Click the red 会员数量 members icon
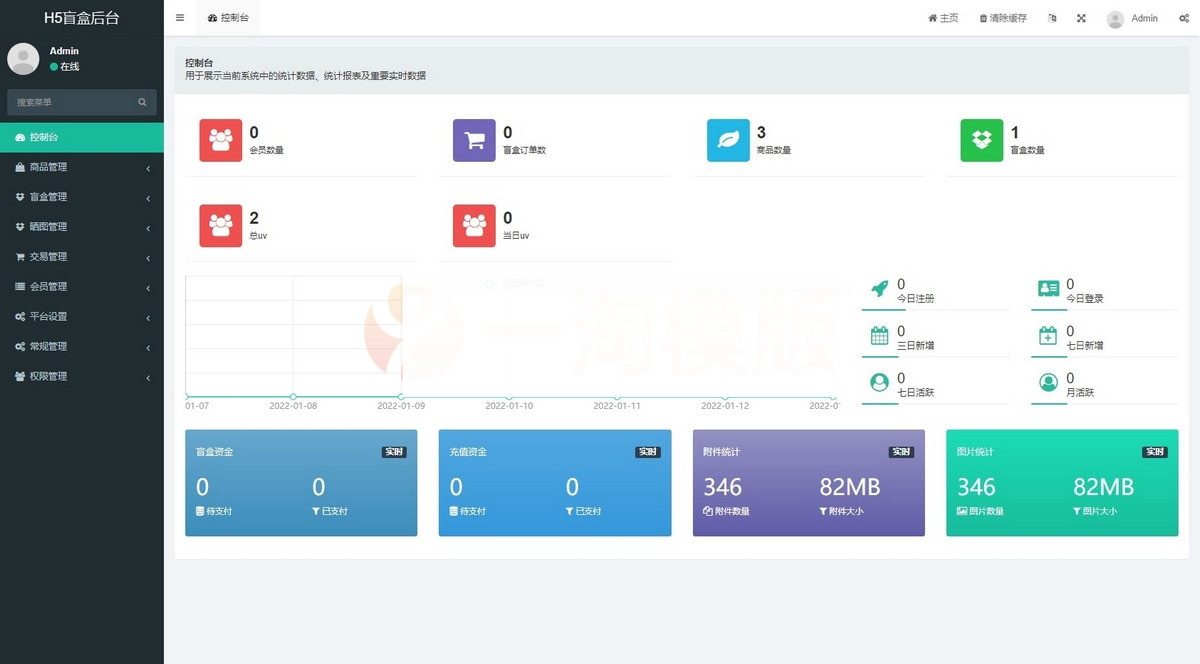The width and height of the screenshot is (1200, 664). click(x=220, y=140)
